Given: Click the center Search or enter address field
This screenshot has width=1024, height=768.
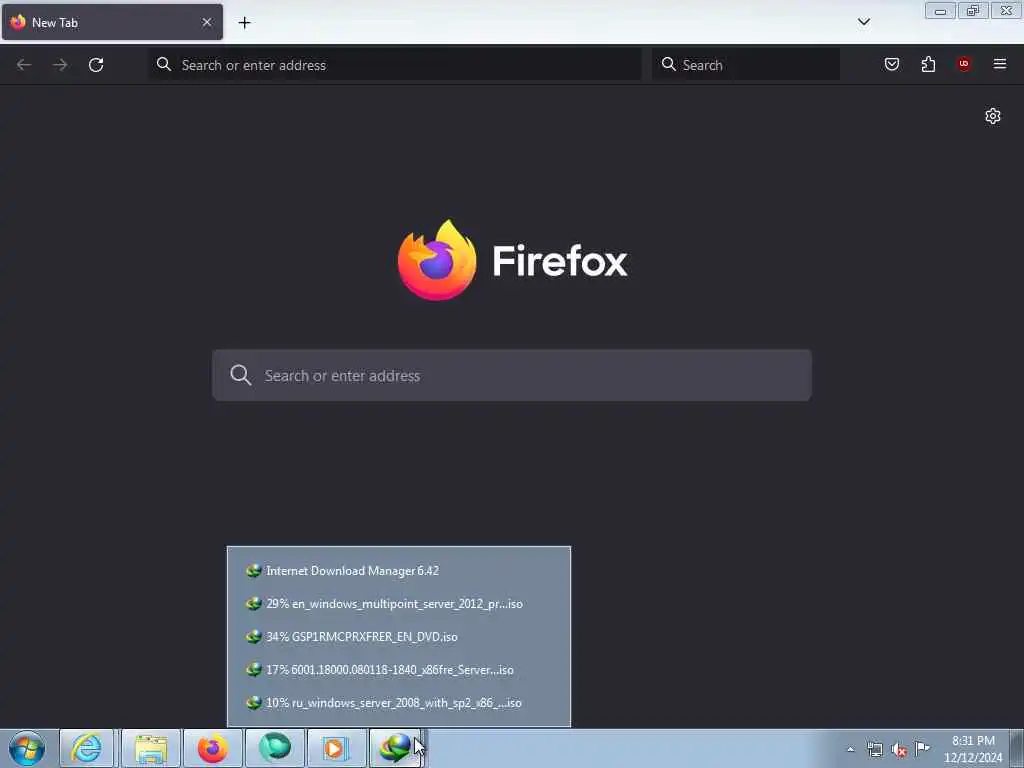Looking at the screenshot, I should point(512,376).
